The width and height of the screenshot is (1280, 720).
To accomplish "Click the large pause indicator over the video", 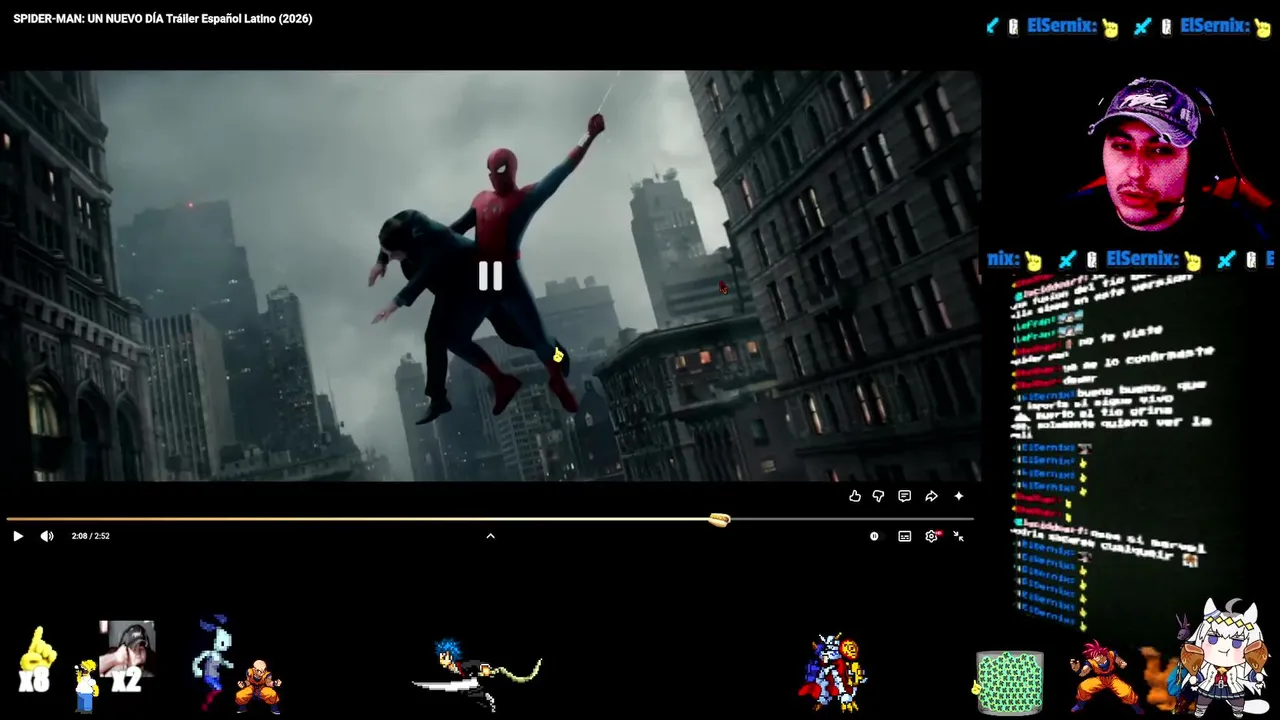I will click(x=490, y=276).
